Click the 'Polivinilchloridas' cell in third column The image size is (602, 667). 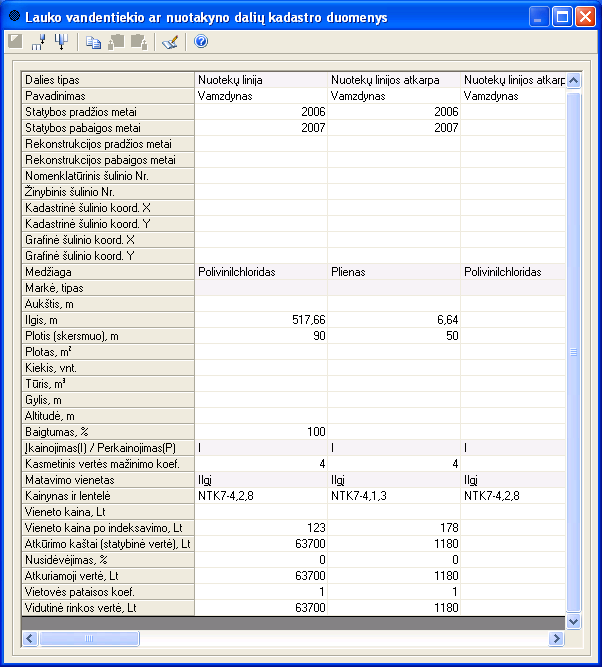click(x=513, y=272)
